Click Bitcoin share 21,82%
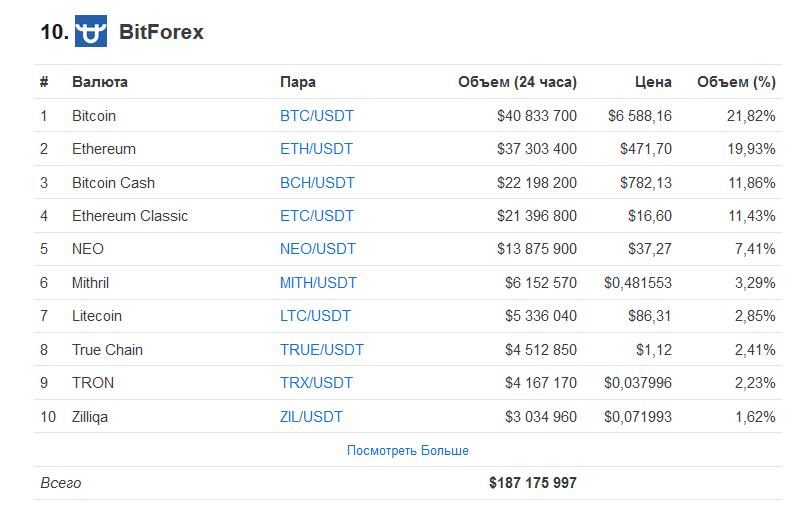Screen dimensions: 810x510 point(751,116)
